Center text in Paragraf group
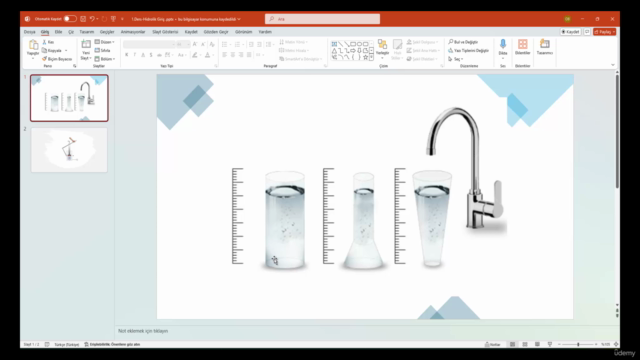The height and width of the screenshot is (360, 640). 233,55
